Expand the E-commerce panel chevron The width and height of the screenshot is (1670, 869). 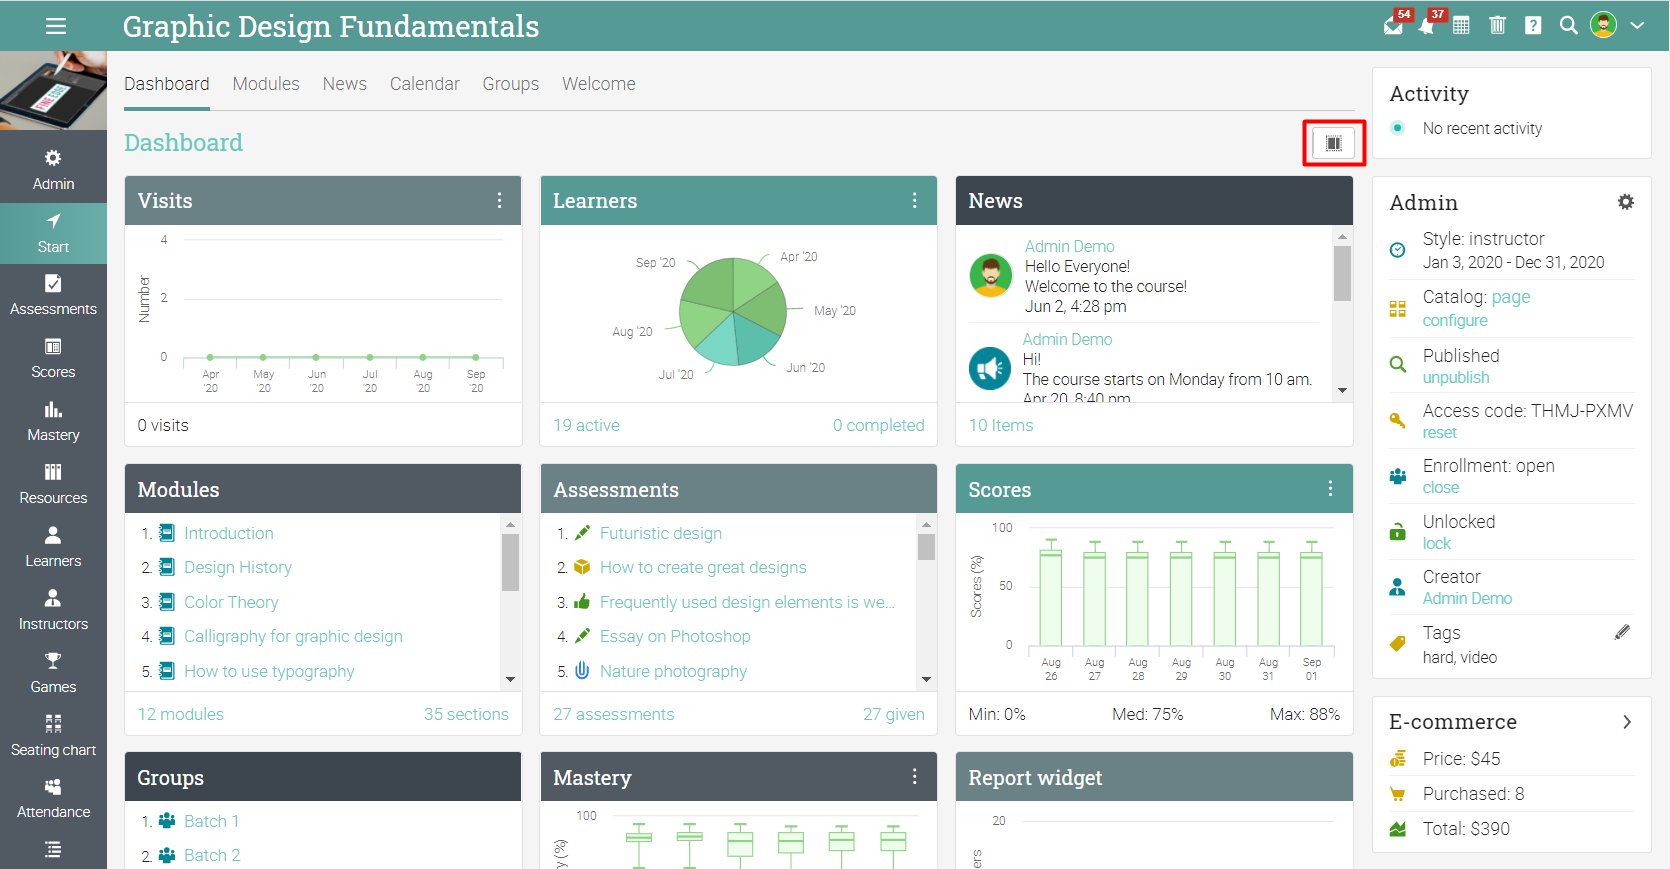click(x=1627, y=722)
